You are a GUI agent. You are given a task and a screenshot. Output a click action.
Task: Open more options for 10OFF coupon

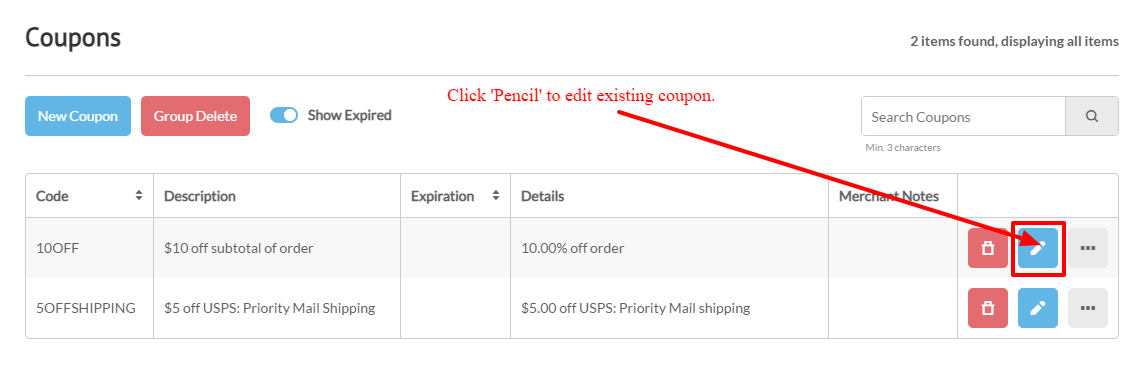(x=1087, y=248)
